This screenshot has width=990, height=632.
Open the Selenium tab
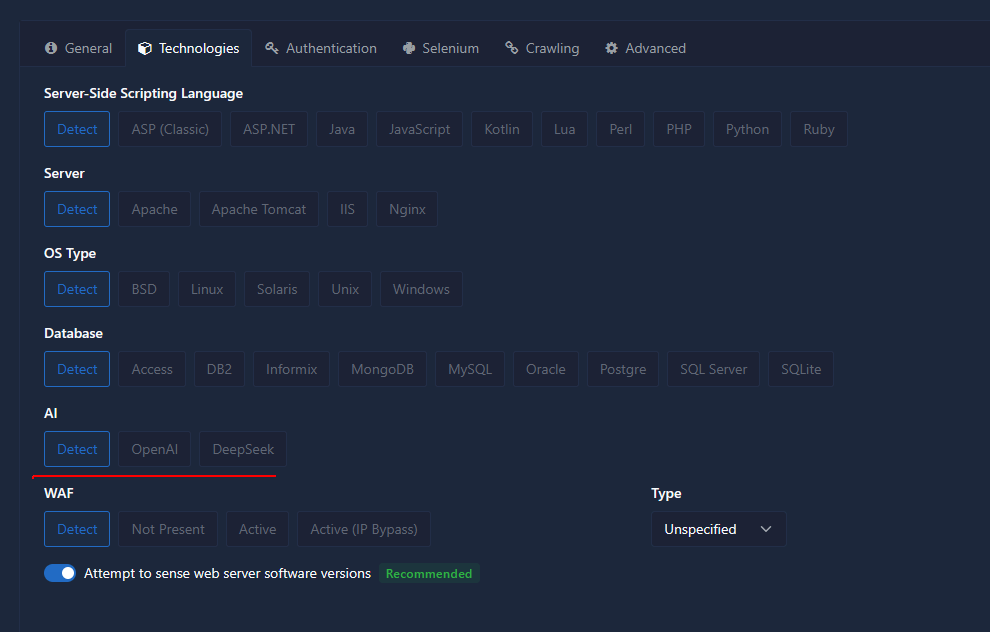(441, 48)
